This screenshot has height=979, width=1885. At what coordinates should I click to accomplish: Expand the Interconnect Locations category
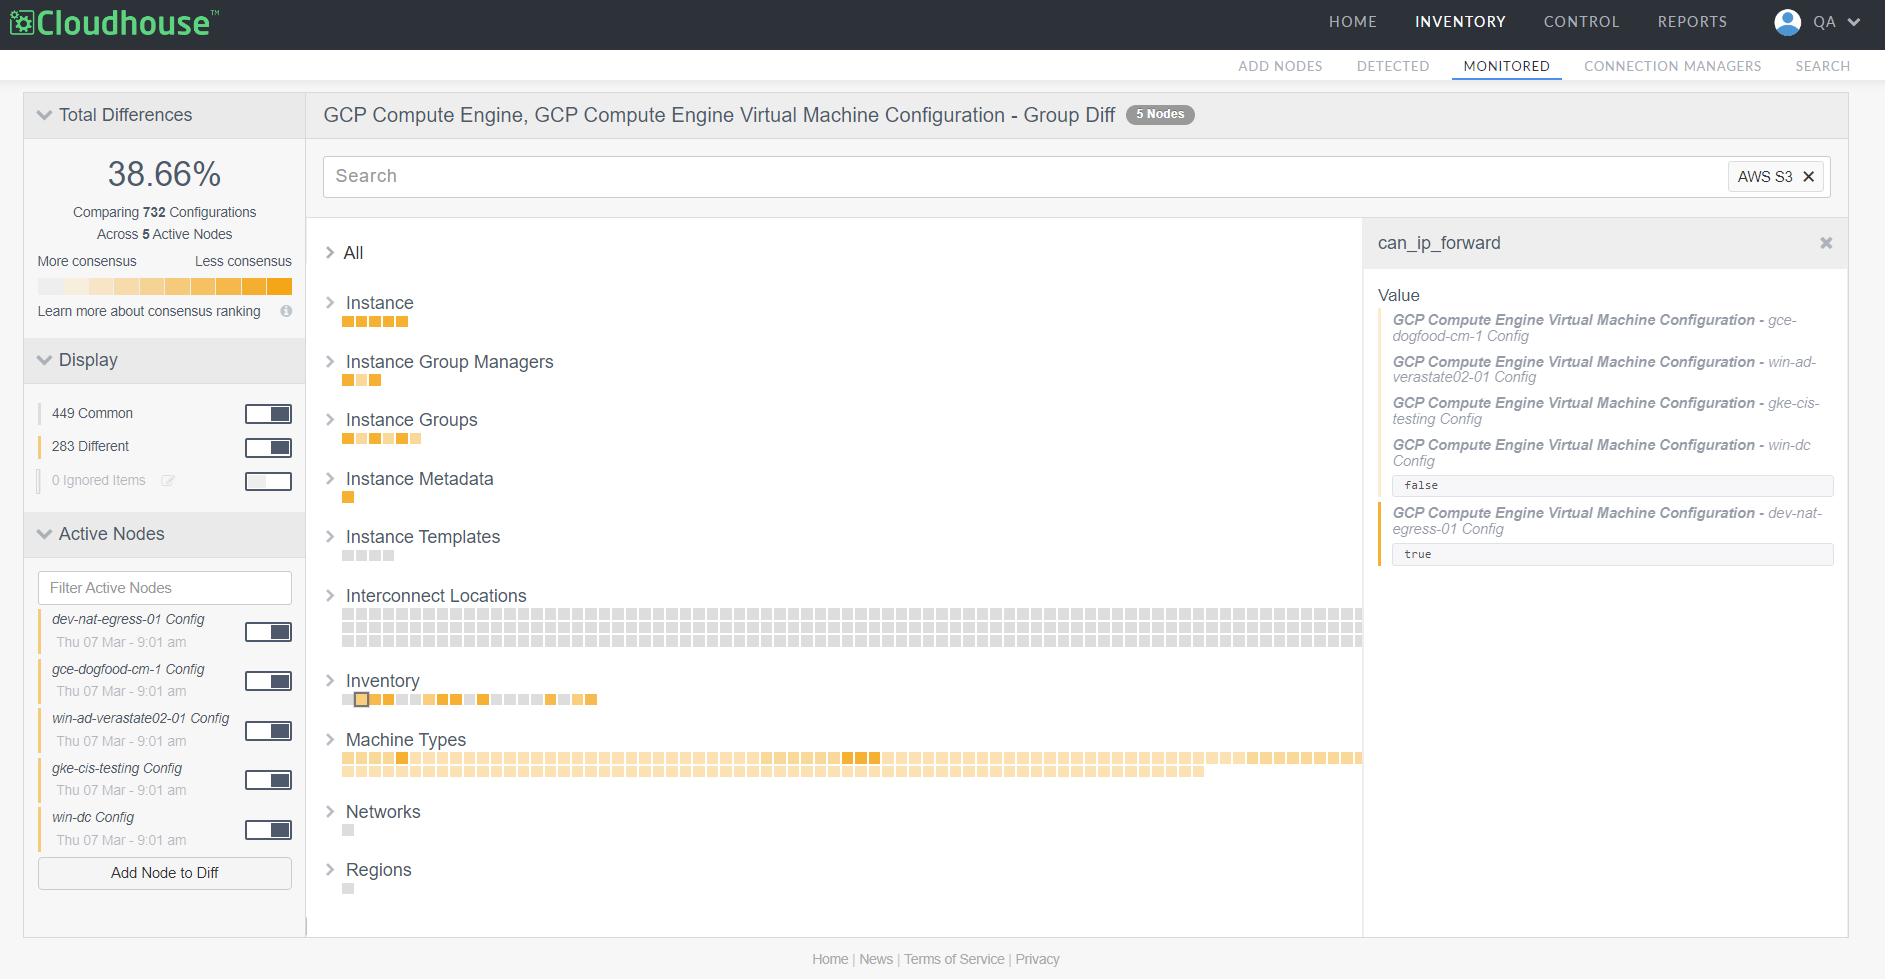point(330,596)
